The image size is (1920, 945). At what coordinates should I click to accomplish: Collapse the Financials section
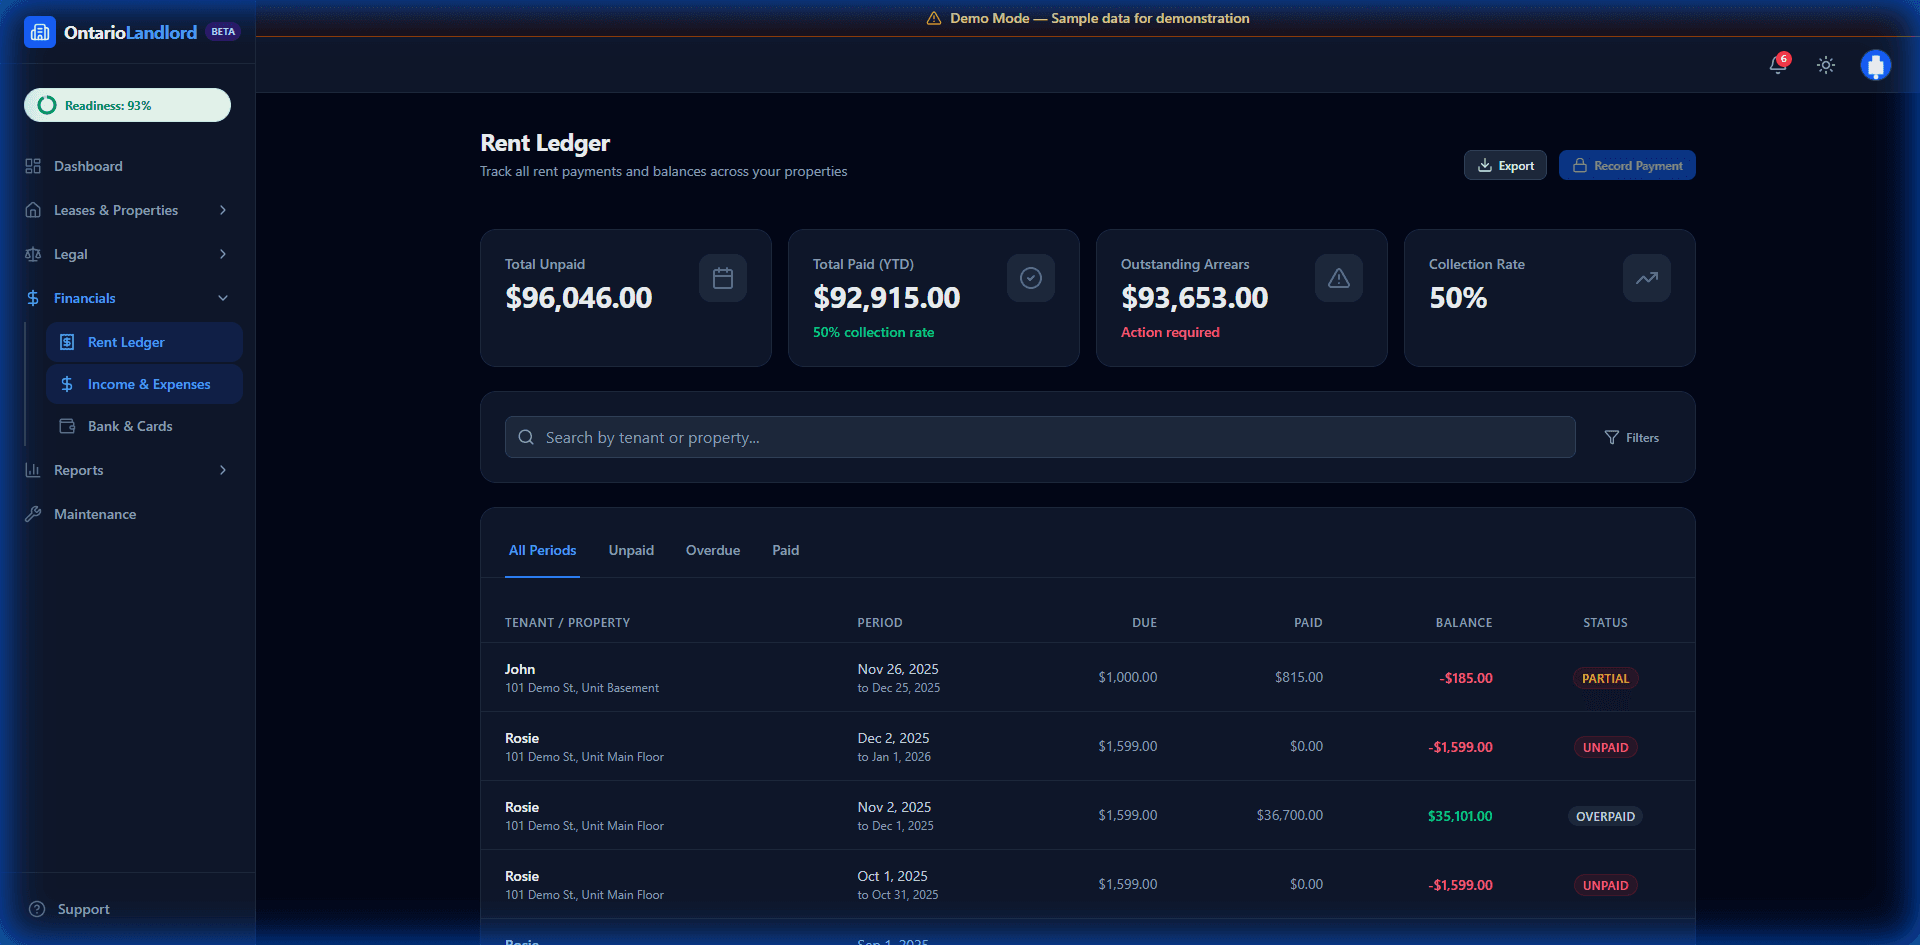222,297
